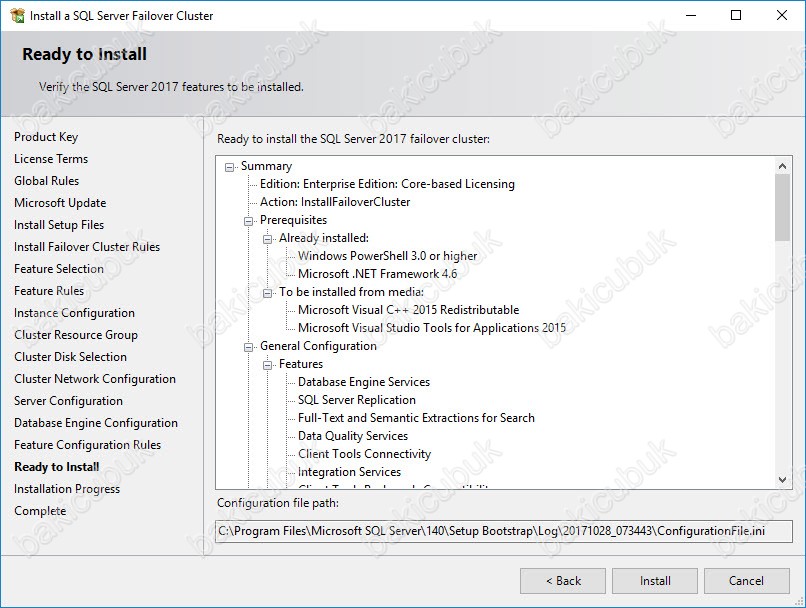Screen dimensions: 806x608
Task: Select the Features label in the tree
Action: pyautogui.click(x=301, y=364)
